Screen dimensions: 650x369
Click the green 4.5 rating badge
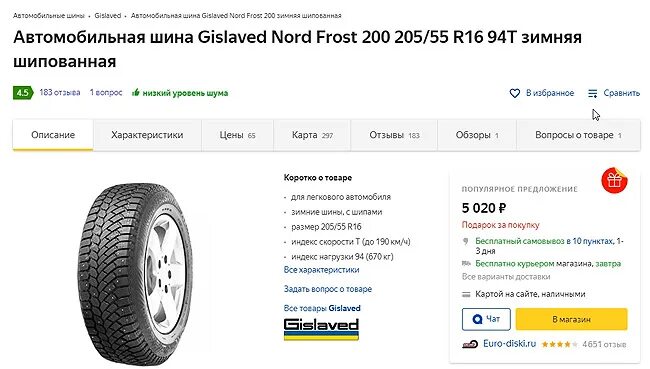23,92
